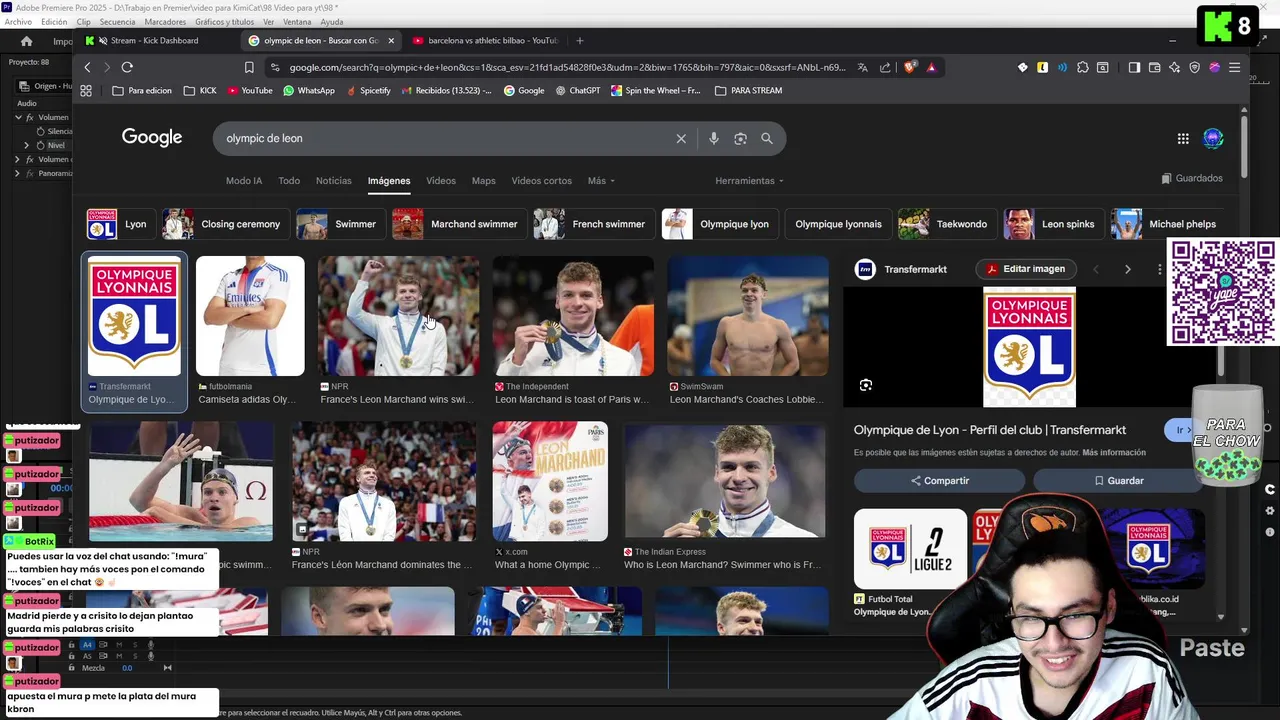Switch to the Videos search tab

(441, 181)
